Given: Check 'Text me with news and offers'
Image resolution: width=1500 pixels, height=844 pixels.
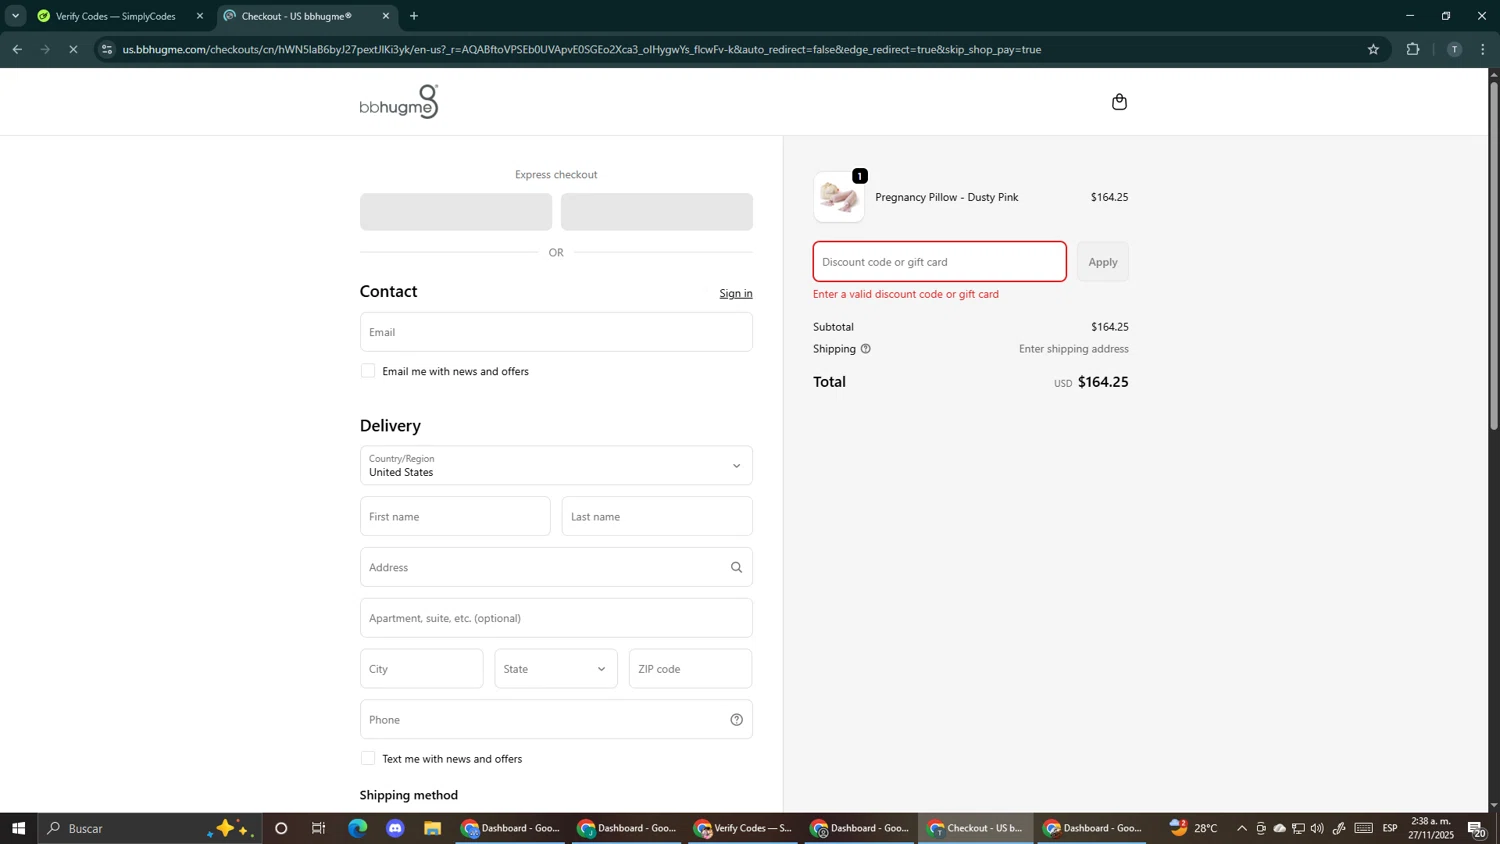Looking at the screenshot, I should [368, 759].
